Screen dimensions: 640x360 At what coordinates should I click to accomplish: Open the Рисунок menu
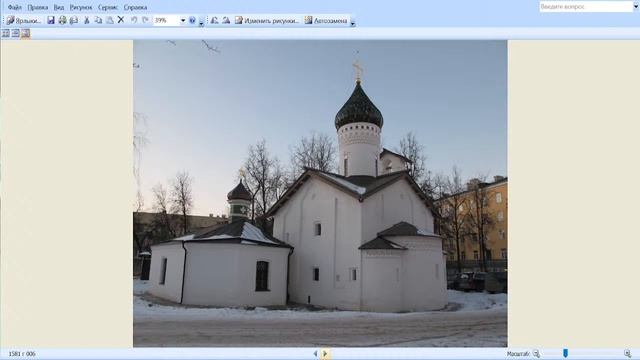click(x=81, y=7)
